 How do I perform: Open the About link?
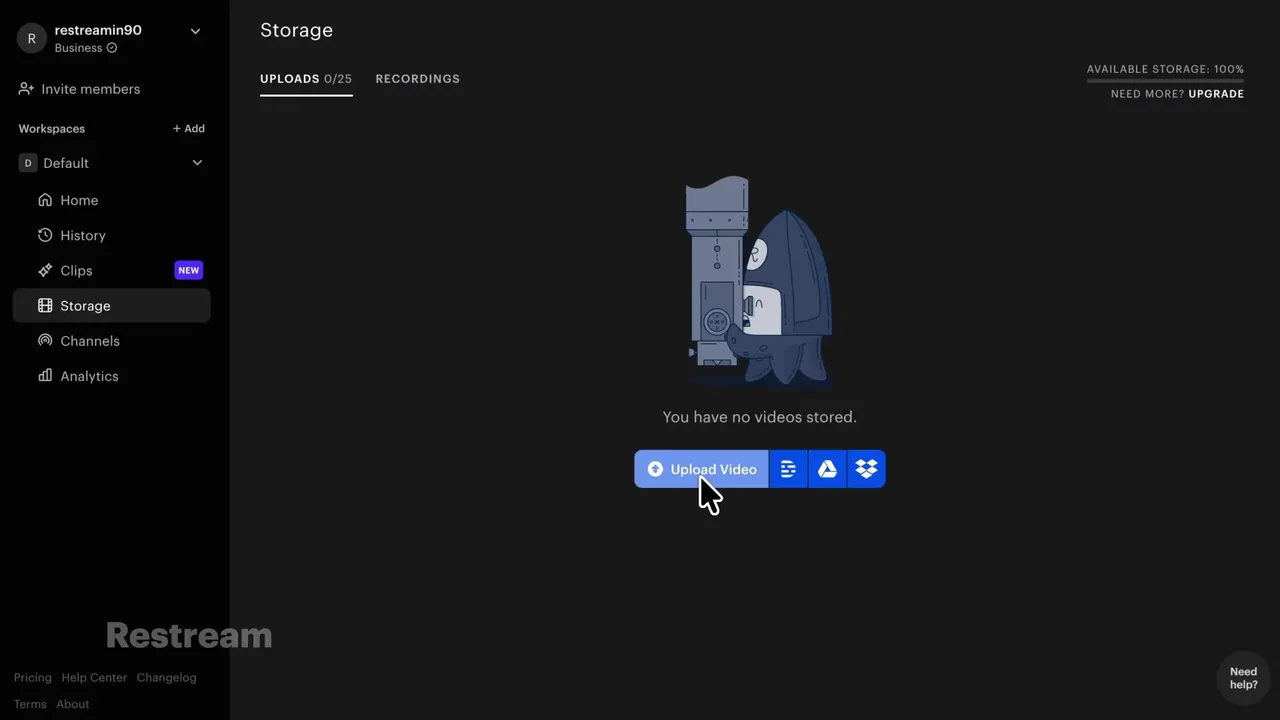[73, 704]
